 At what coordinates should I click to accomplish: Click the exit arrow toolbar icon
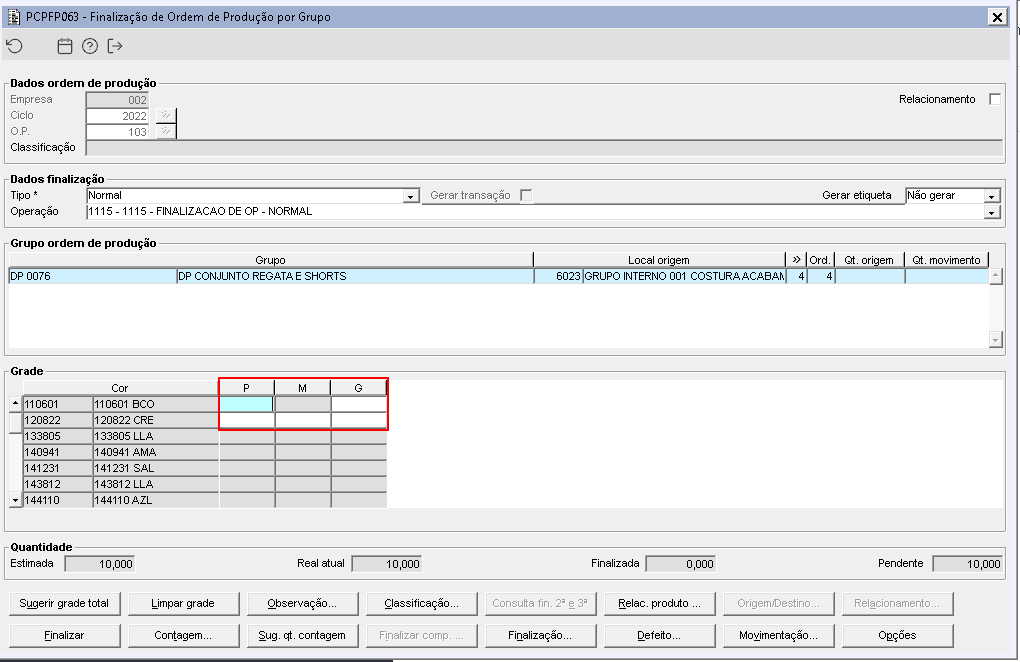point(115,46)
